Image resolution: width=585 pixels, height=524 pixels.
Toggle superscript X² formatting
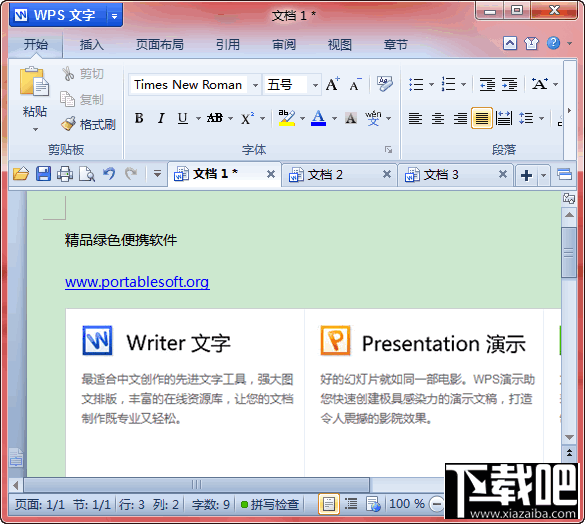247,118
